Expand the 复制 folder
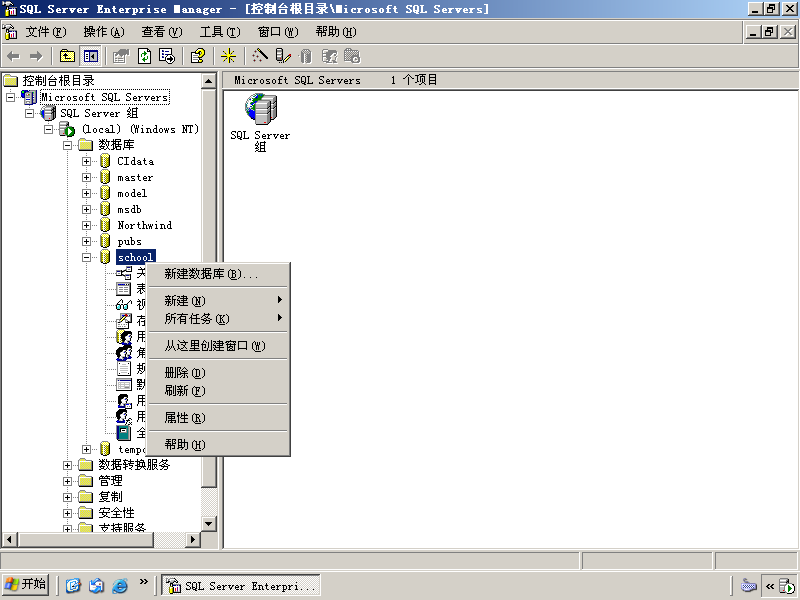This screenshot has width=800, height=600. pos(67,497)
